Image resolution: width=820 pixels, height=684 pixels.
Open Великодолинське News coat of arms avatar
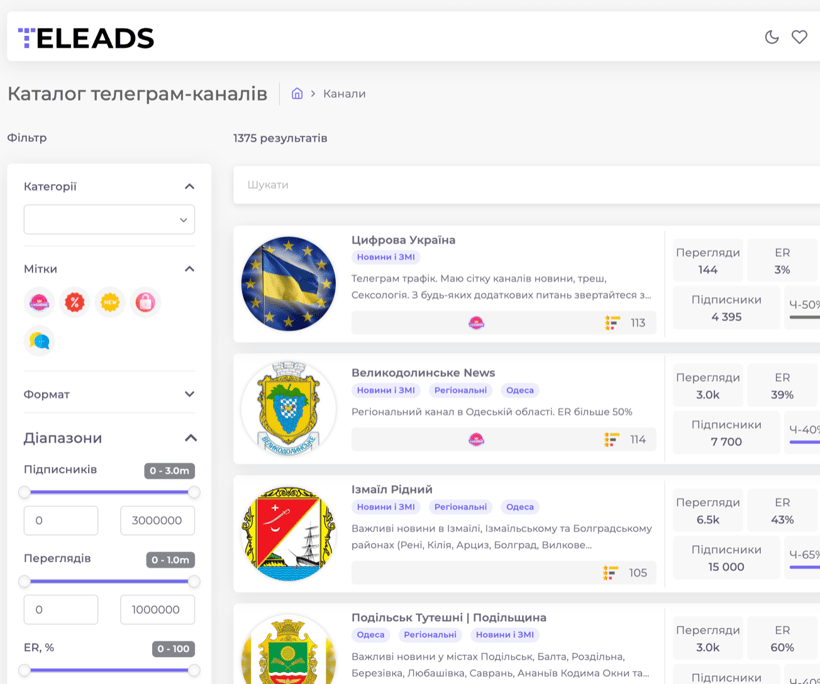(x=288, y=409)
